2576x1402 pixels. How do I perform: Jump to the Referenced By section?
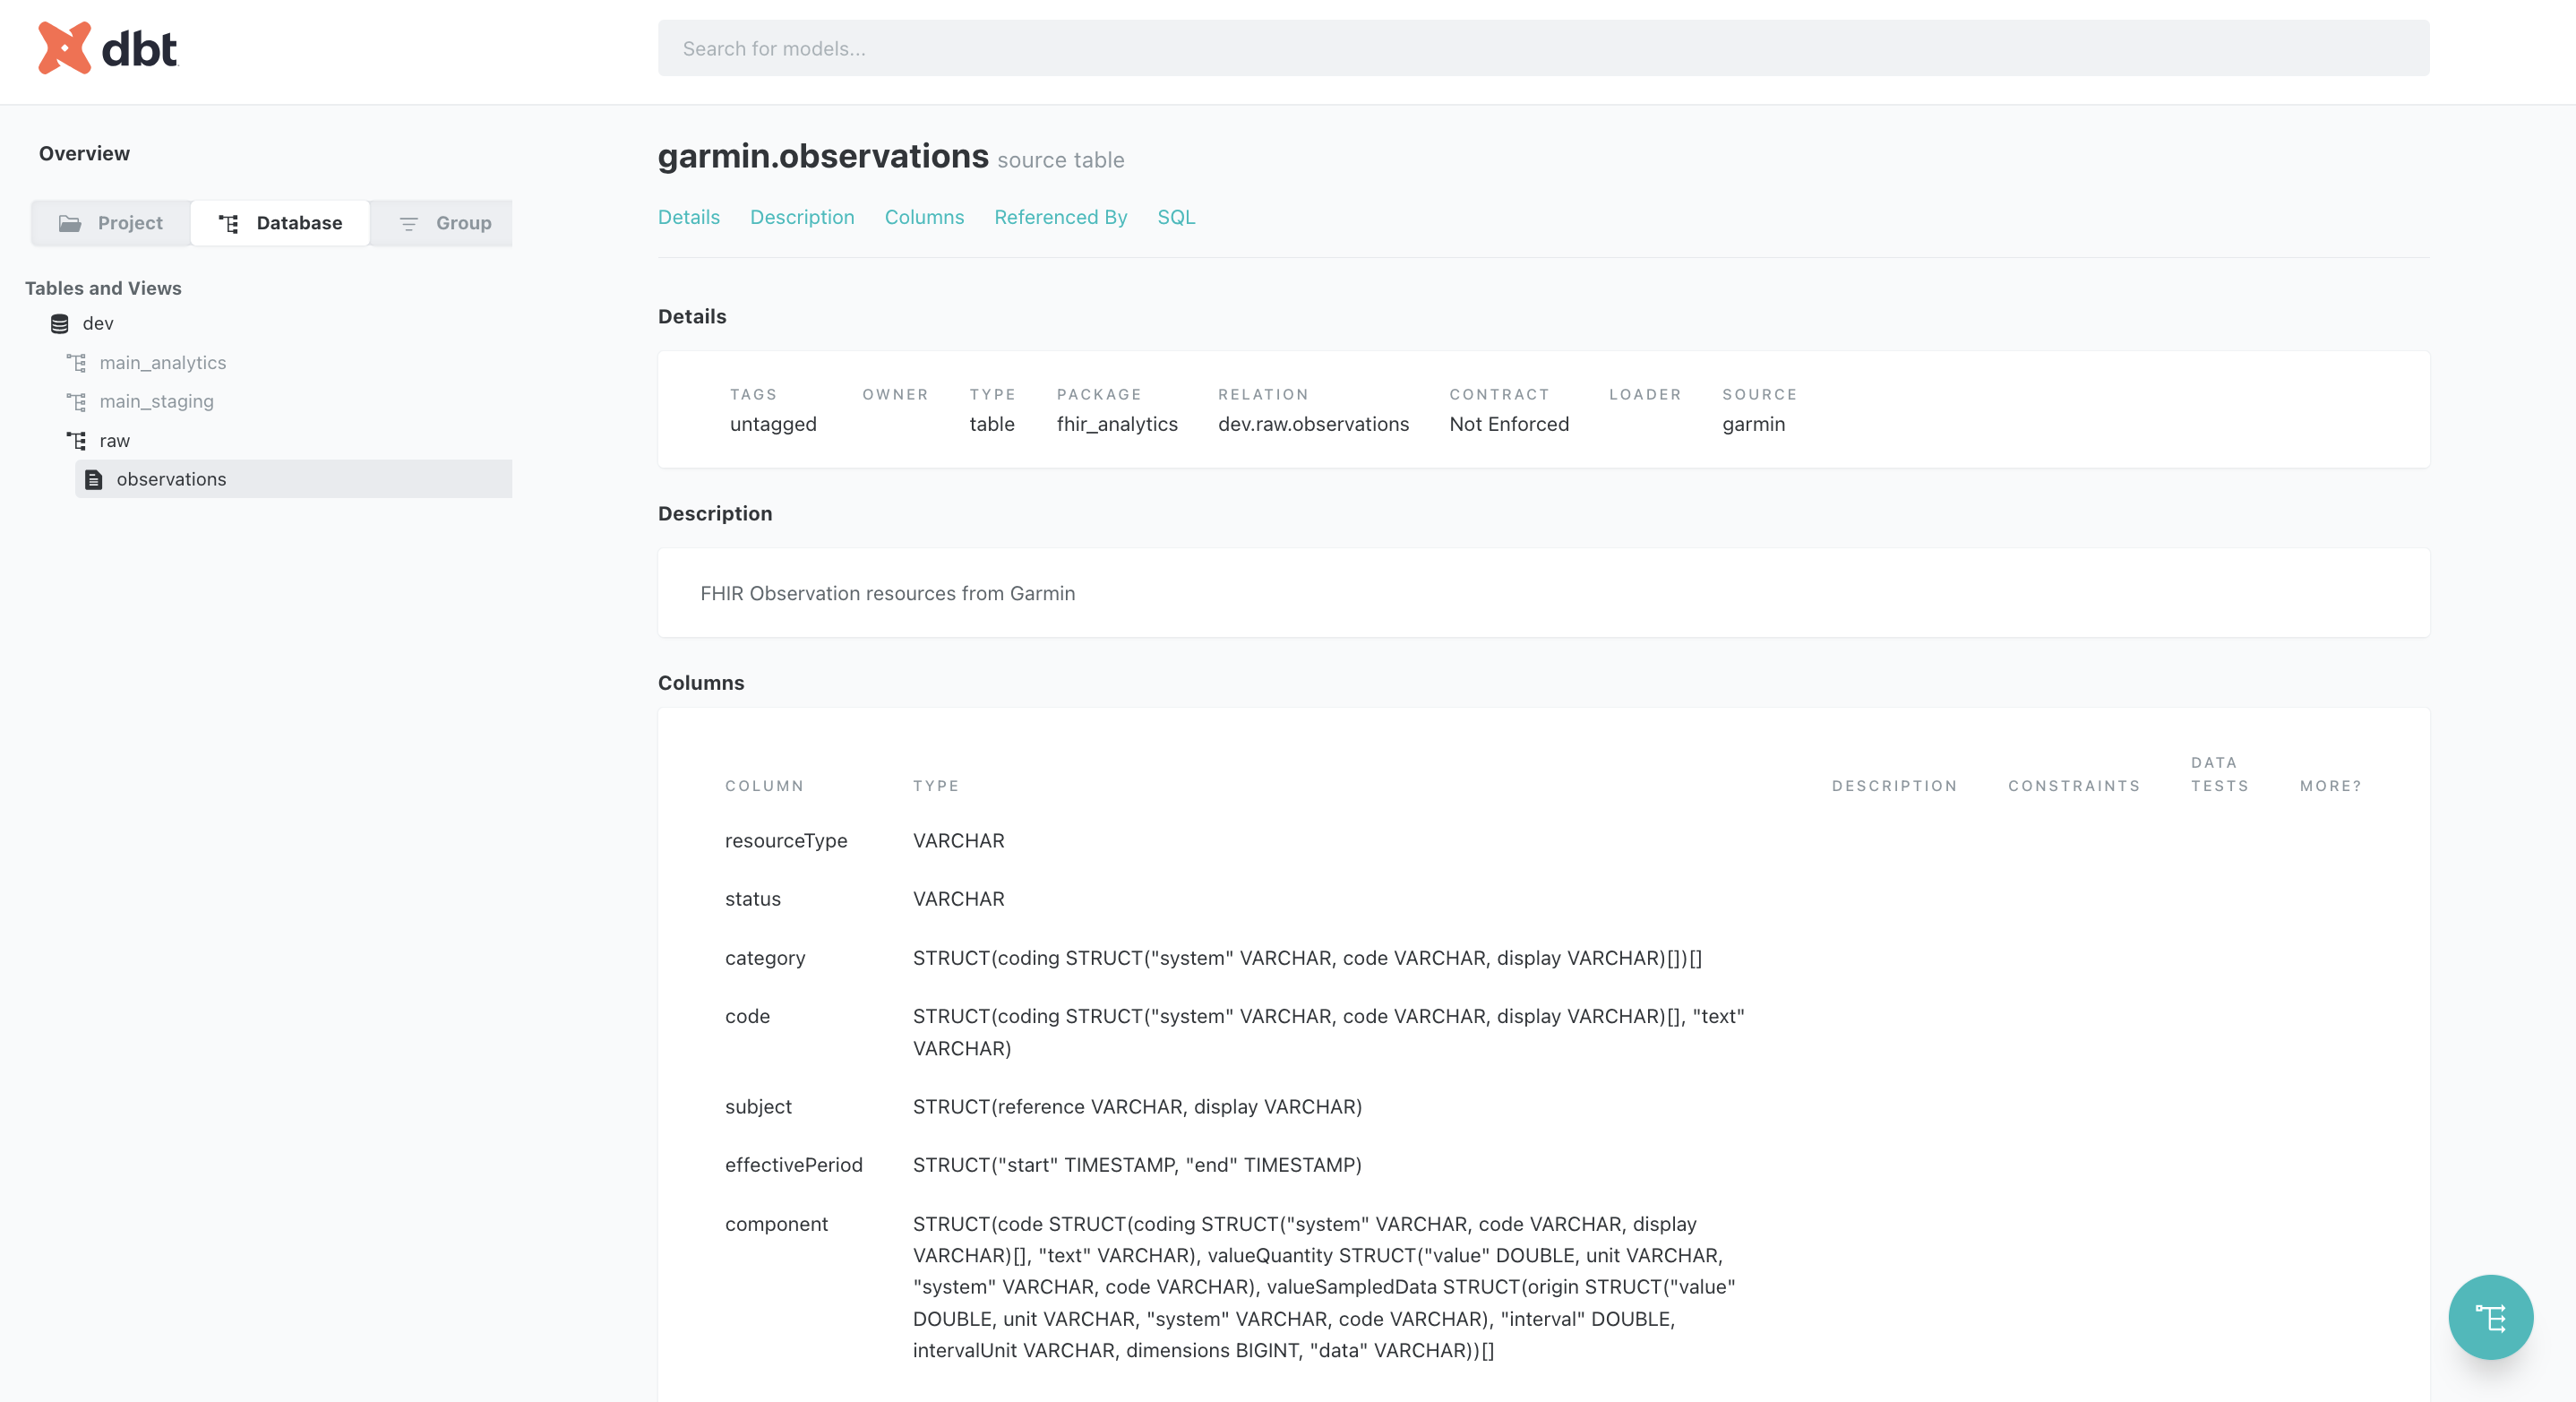click(x=1060, y=217)
